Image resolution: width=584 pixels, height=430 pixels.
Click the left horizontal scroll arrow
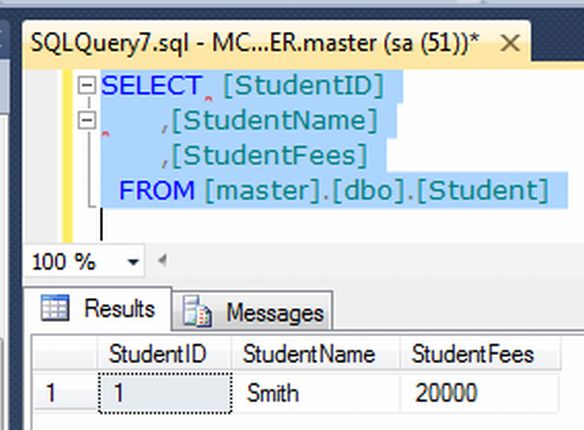pos(162,260)
